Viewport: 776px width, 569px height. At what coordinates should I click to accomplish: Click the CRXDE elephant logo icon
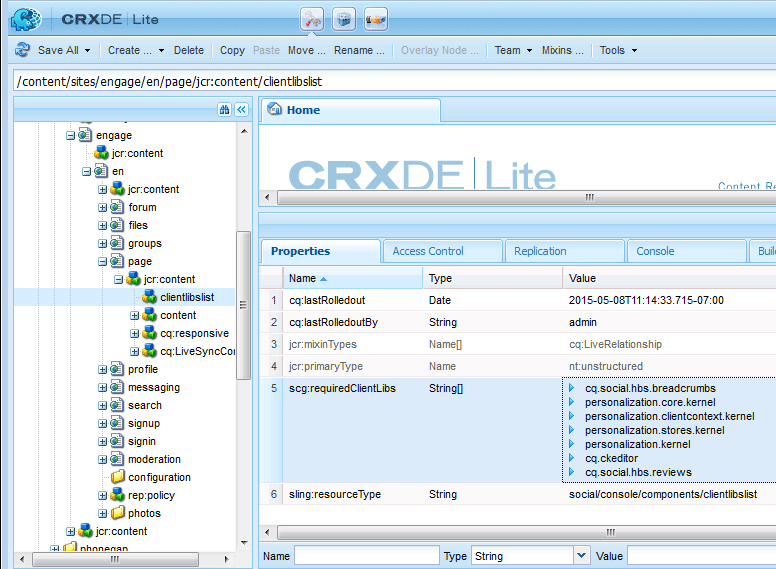[x=26, y=19]
